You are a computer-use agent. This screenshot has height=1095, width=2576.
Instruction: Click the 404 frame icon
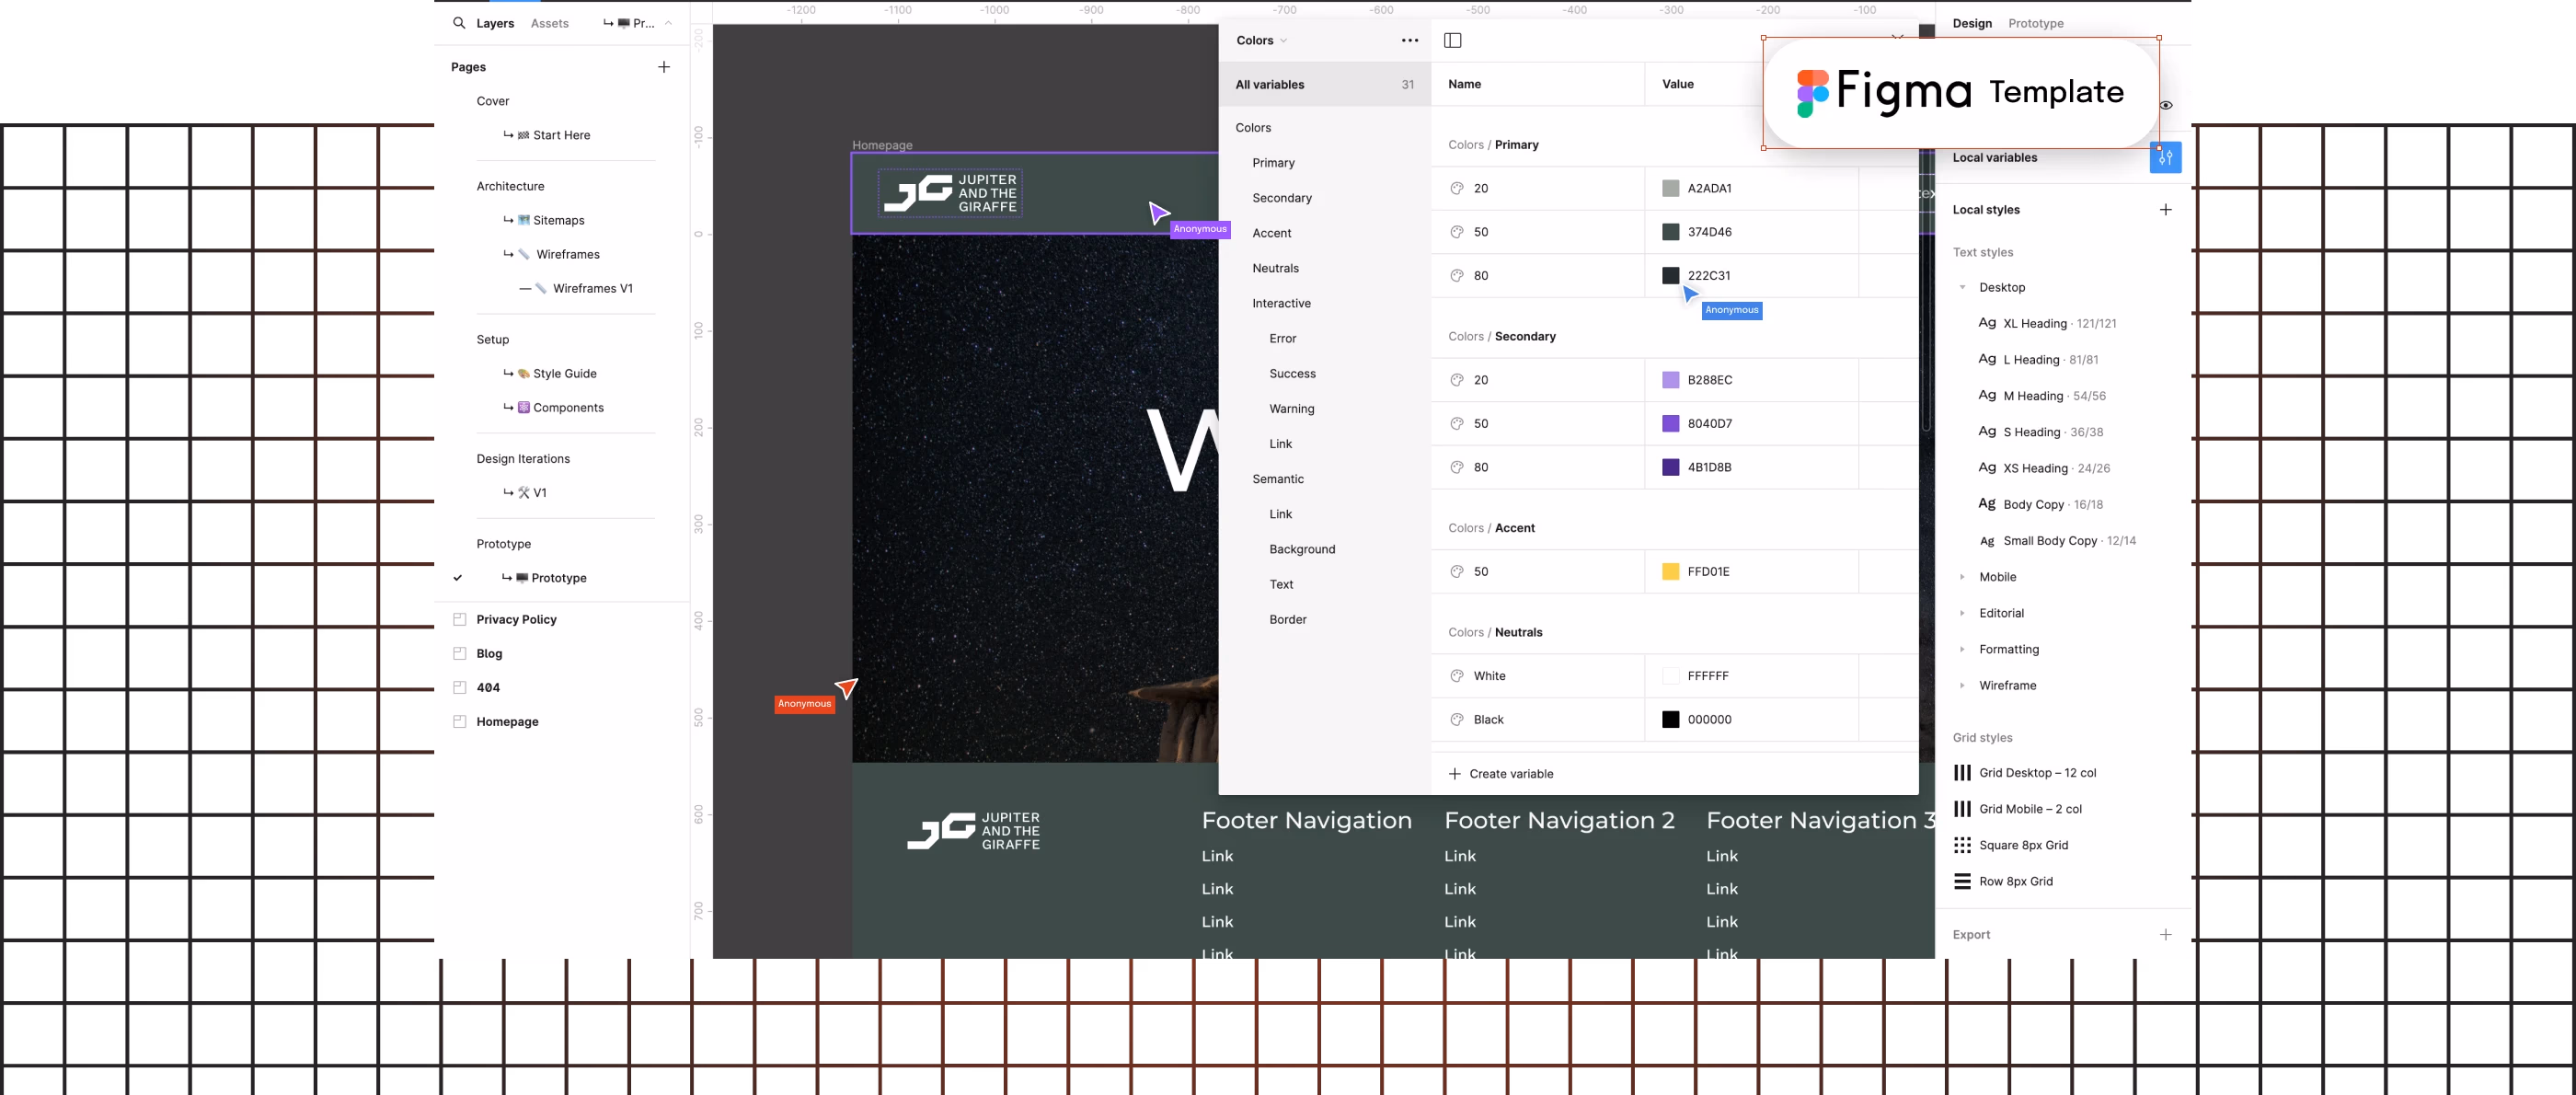[x=459, y=687]
